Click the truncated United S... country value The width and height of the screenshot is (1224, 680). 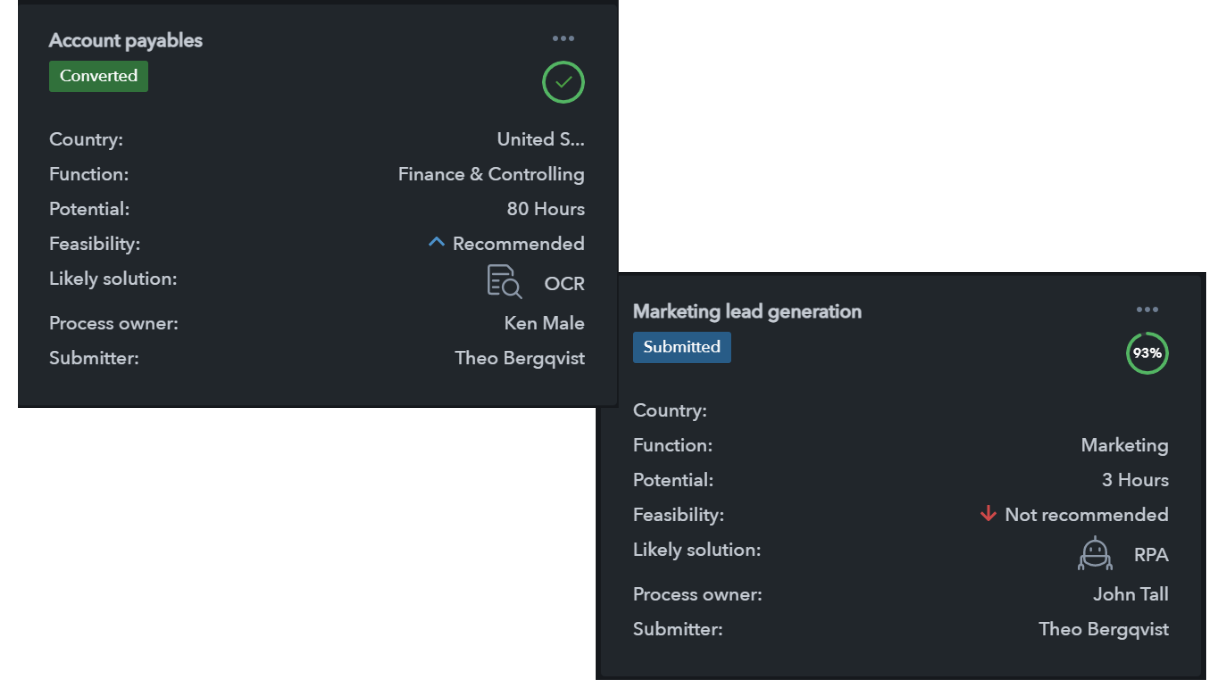point(540,139)
